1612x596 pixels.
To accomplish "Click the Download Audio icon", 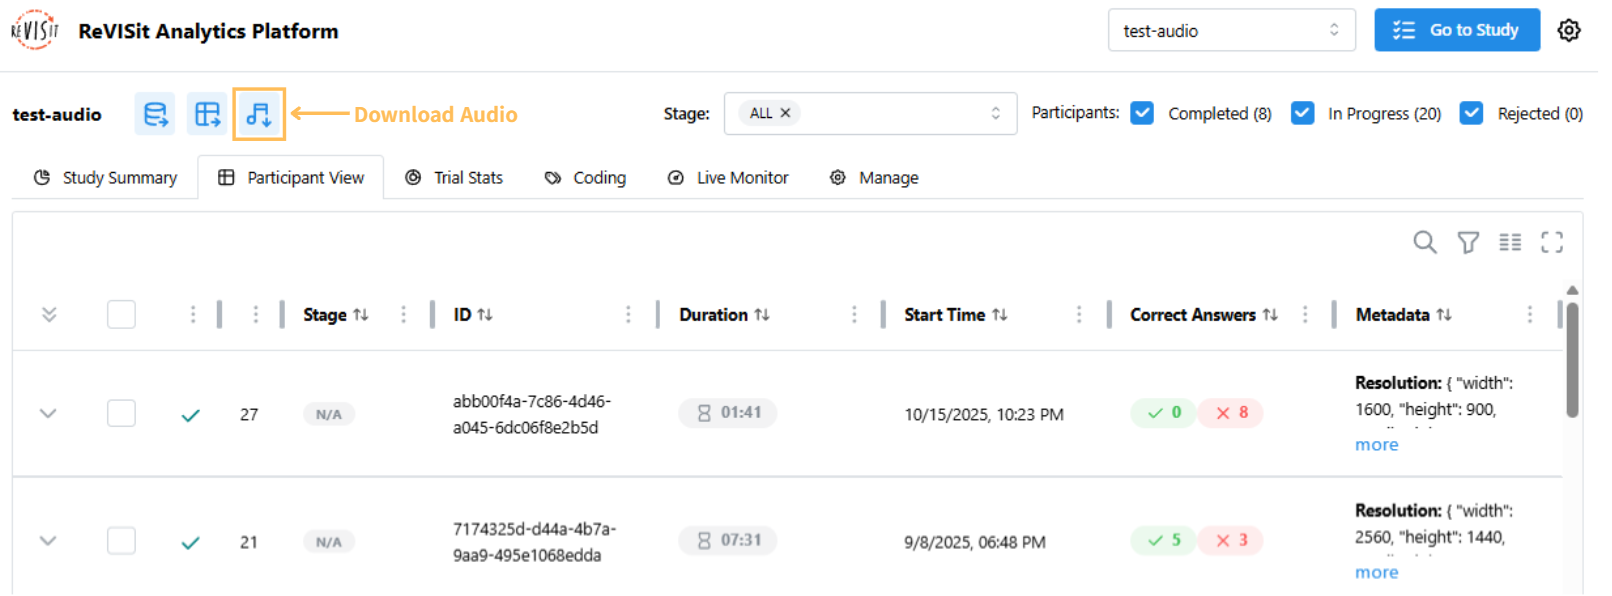I will coord(260,114).
